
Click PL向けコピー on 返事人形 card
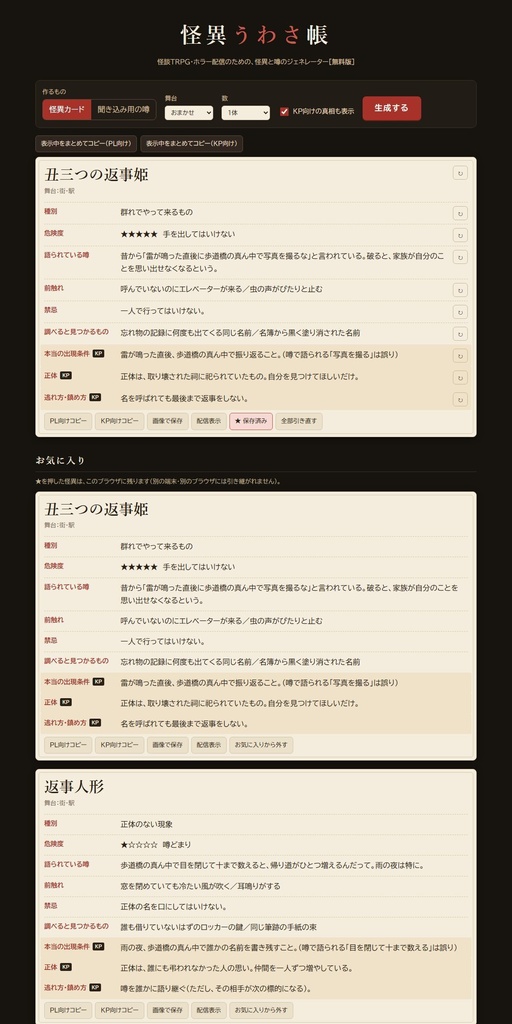click(x=68, y=1010)
